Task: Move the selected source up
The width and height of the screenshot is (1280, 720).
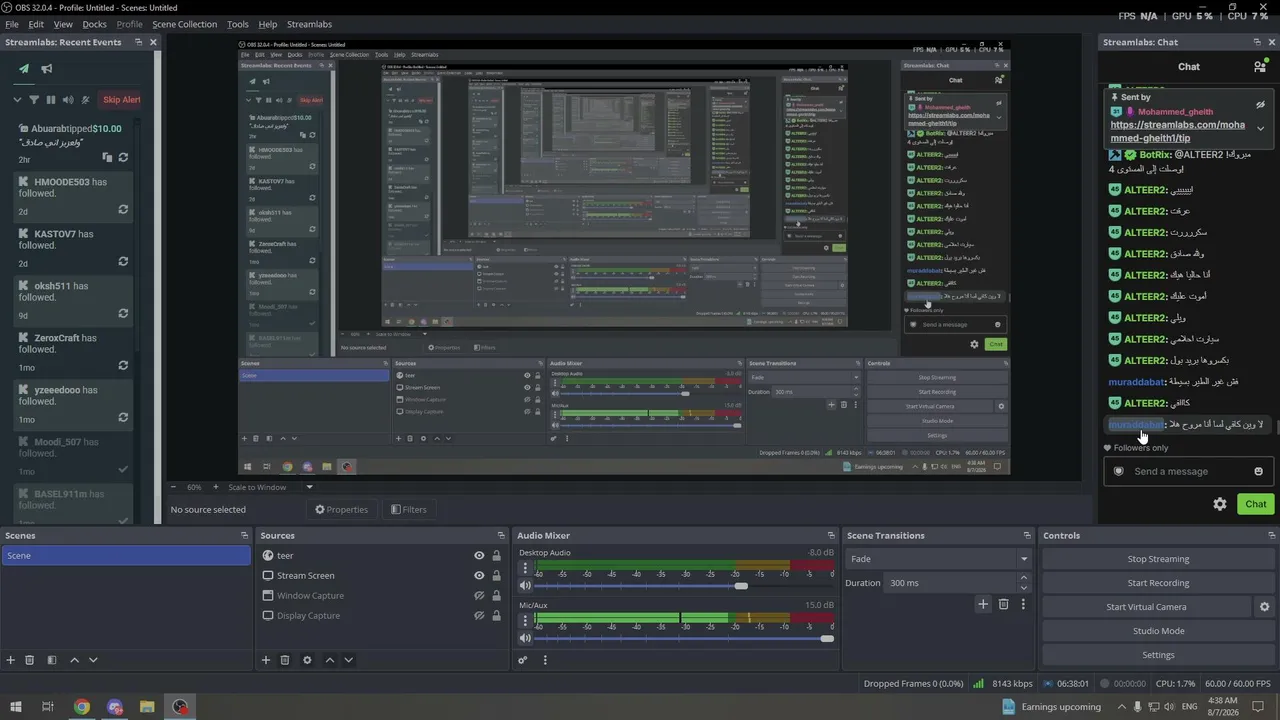Action: point(330,660)
